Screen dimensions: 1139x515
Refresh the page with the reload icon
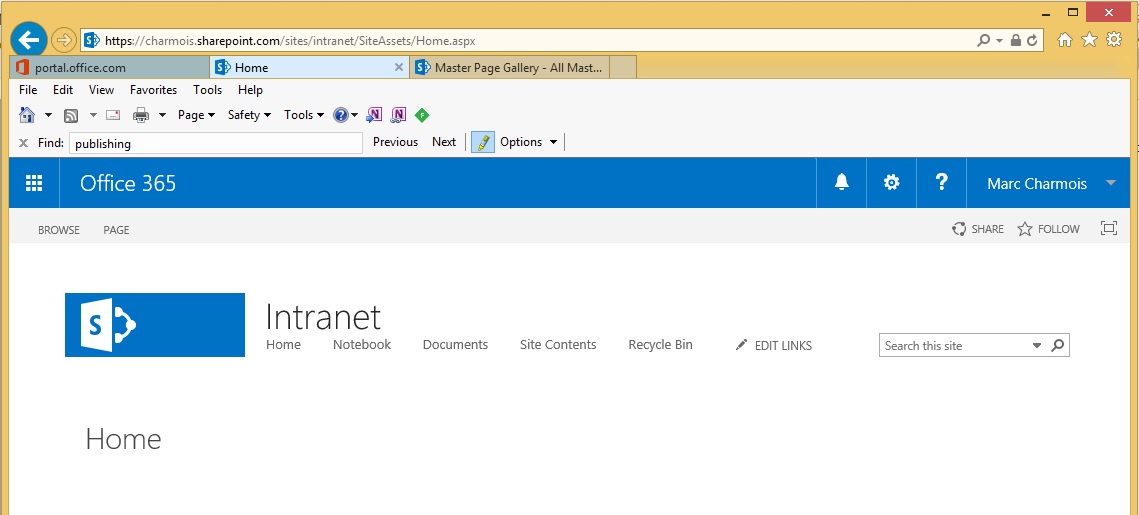[x=1031, y=41]
